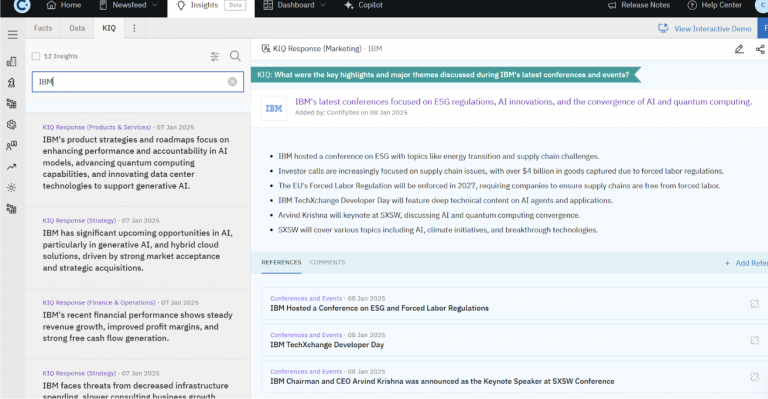Switch to the Comments tab

coord(327,262)
